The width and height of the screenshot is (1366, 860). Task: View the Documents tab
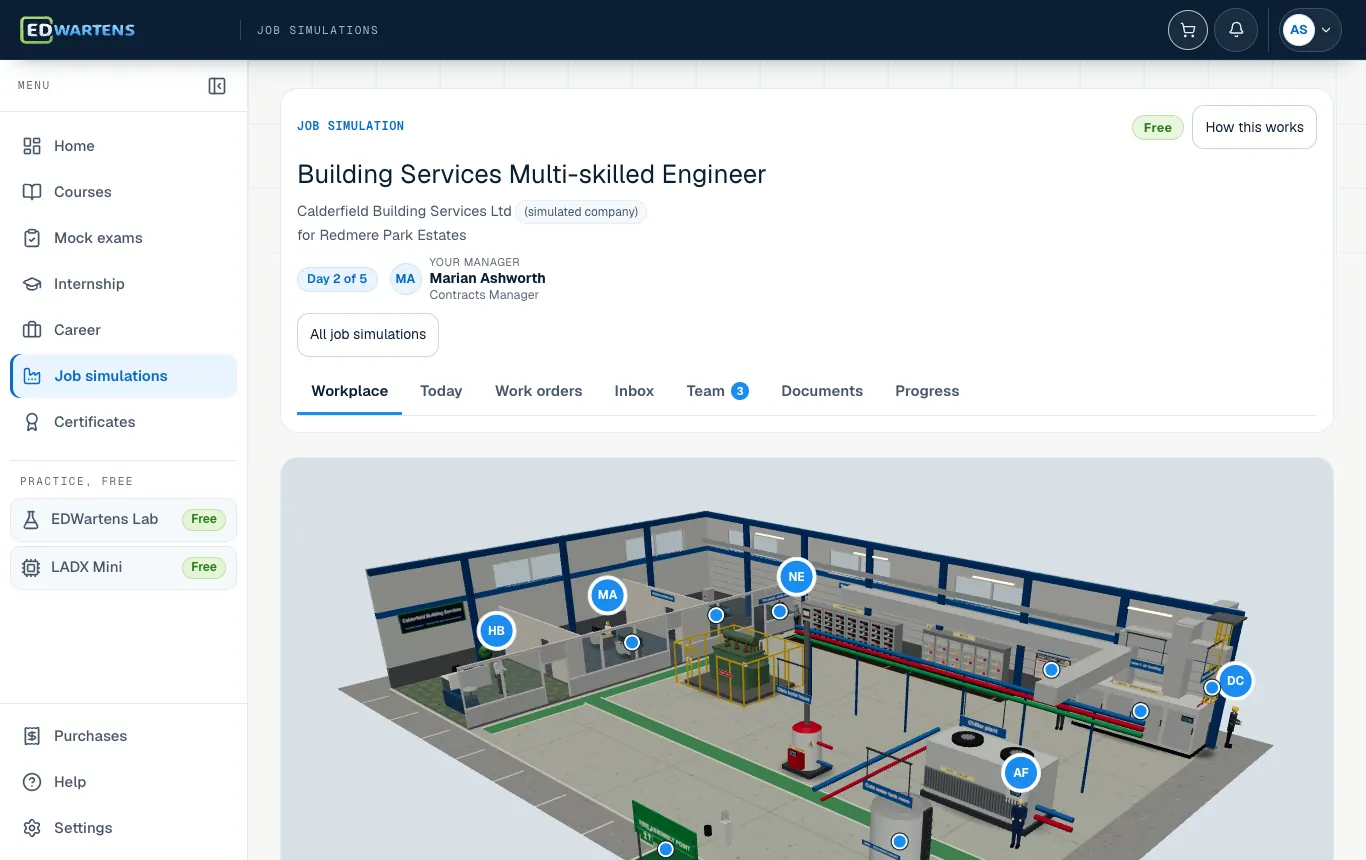(822, 391)
